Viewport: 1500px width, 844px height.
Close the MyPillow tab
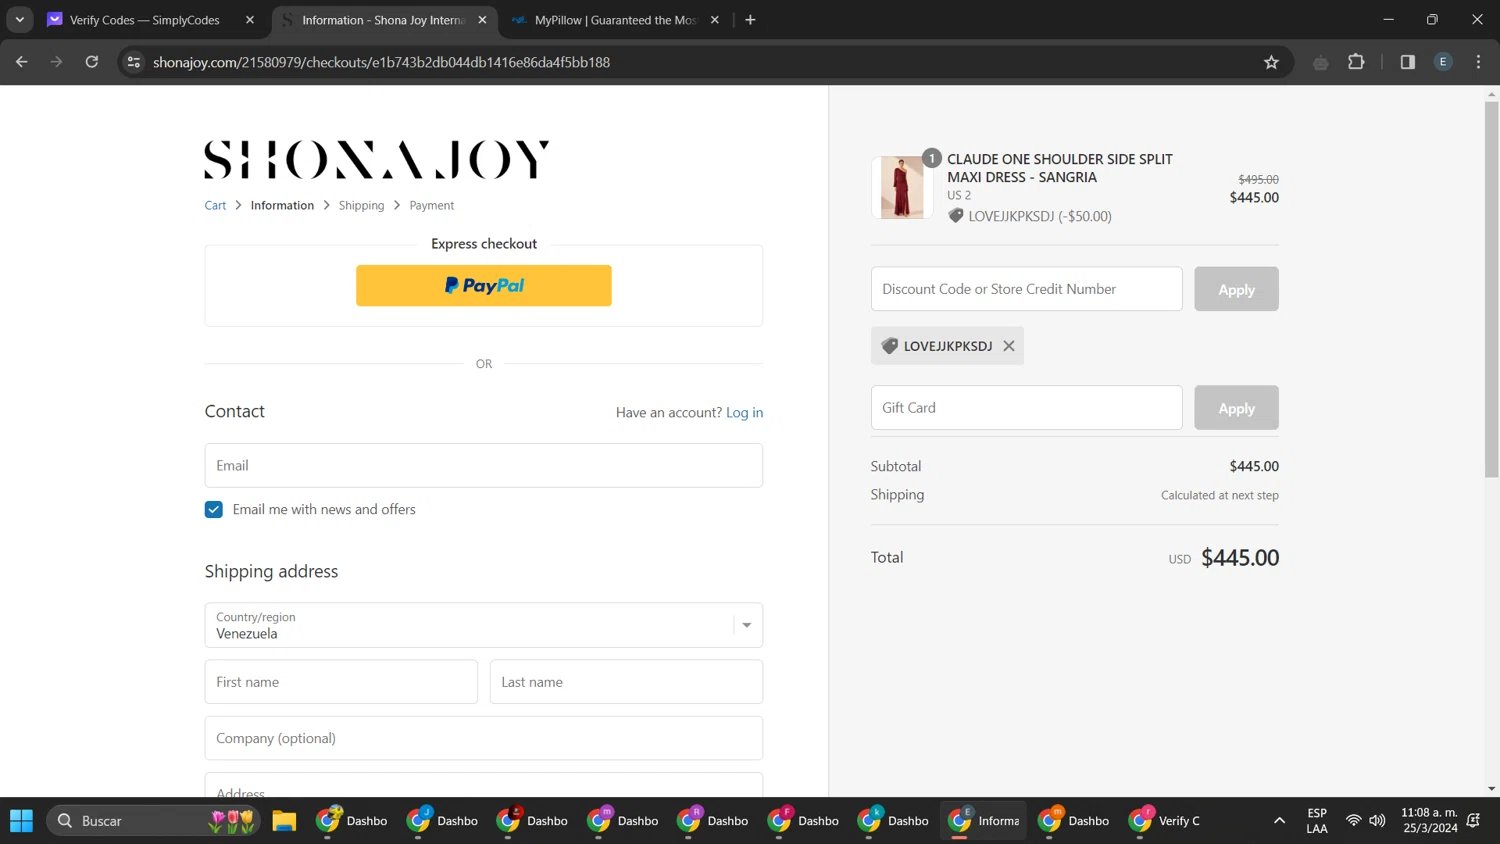714,20
